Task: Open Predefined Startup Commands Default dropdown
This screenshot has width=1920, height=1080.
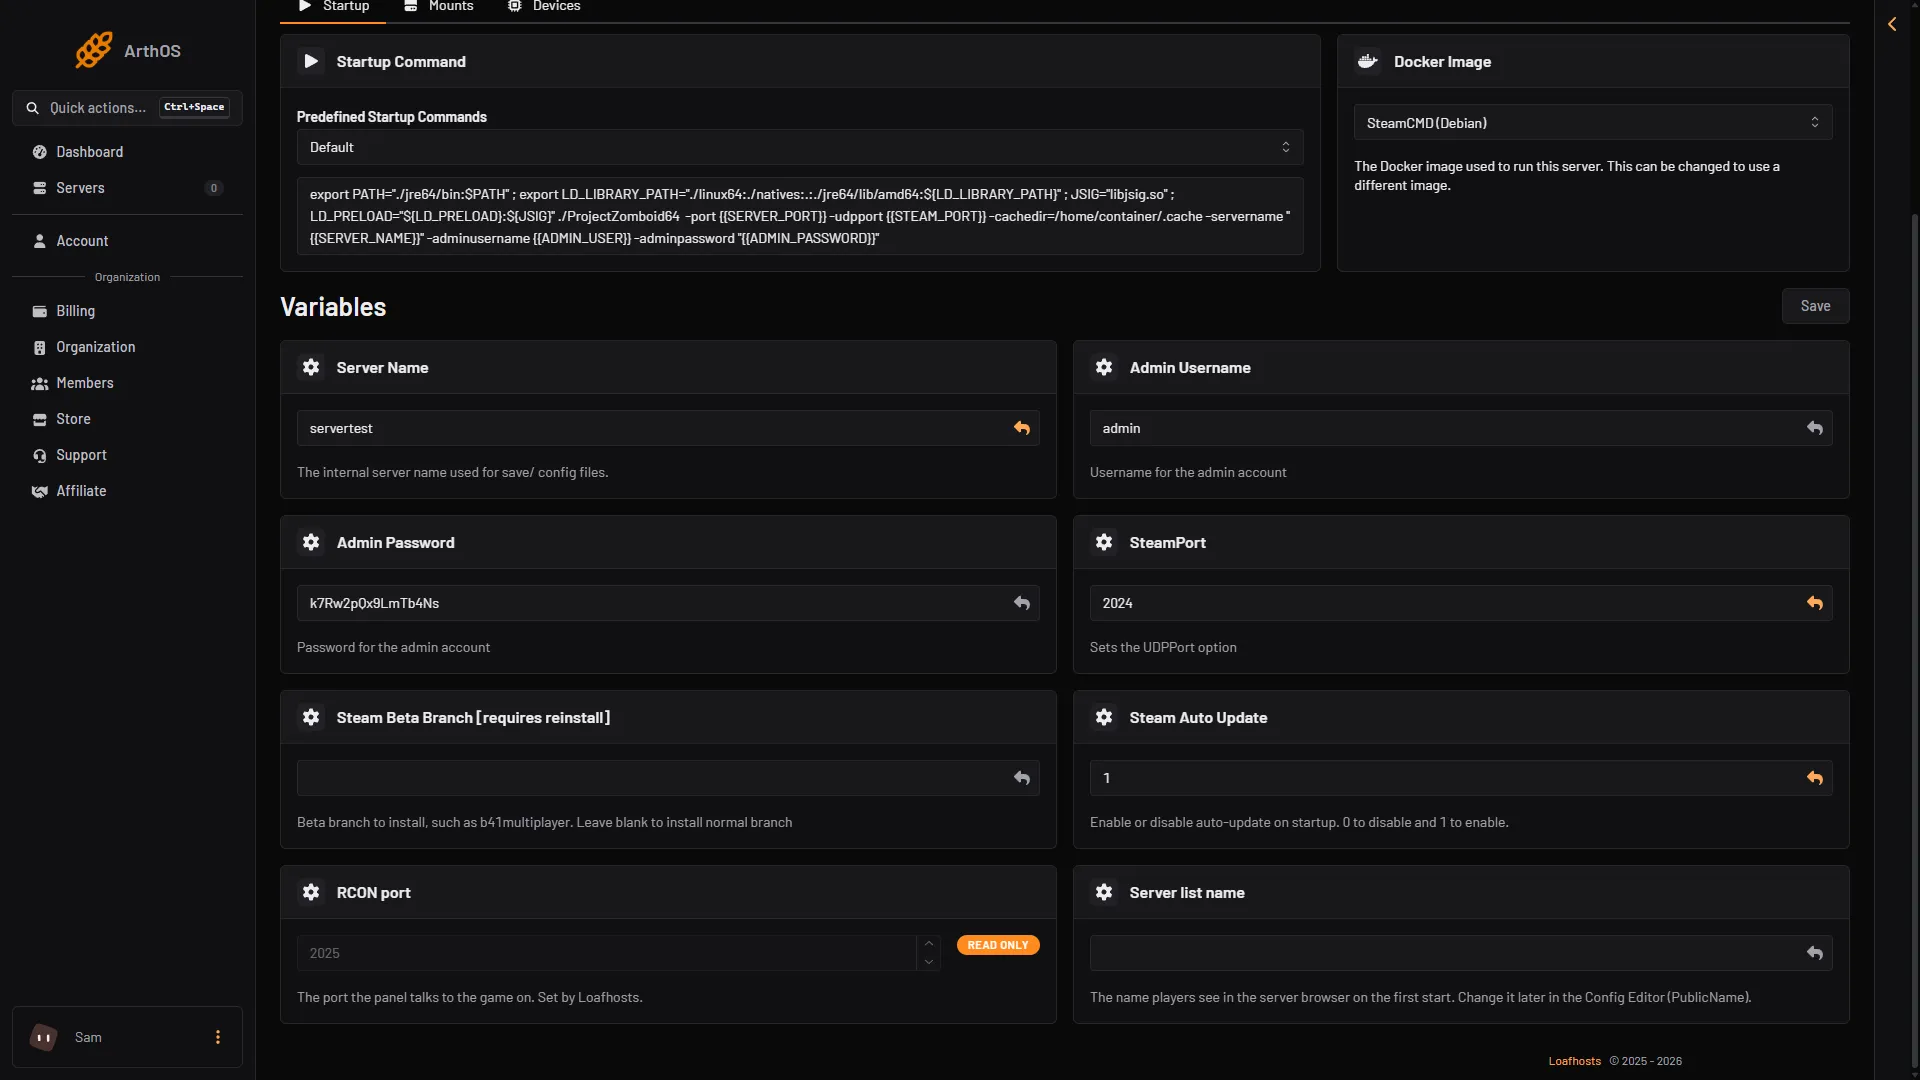Action: (x=800, y=147)
